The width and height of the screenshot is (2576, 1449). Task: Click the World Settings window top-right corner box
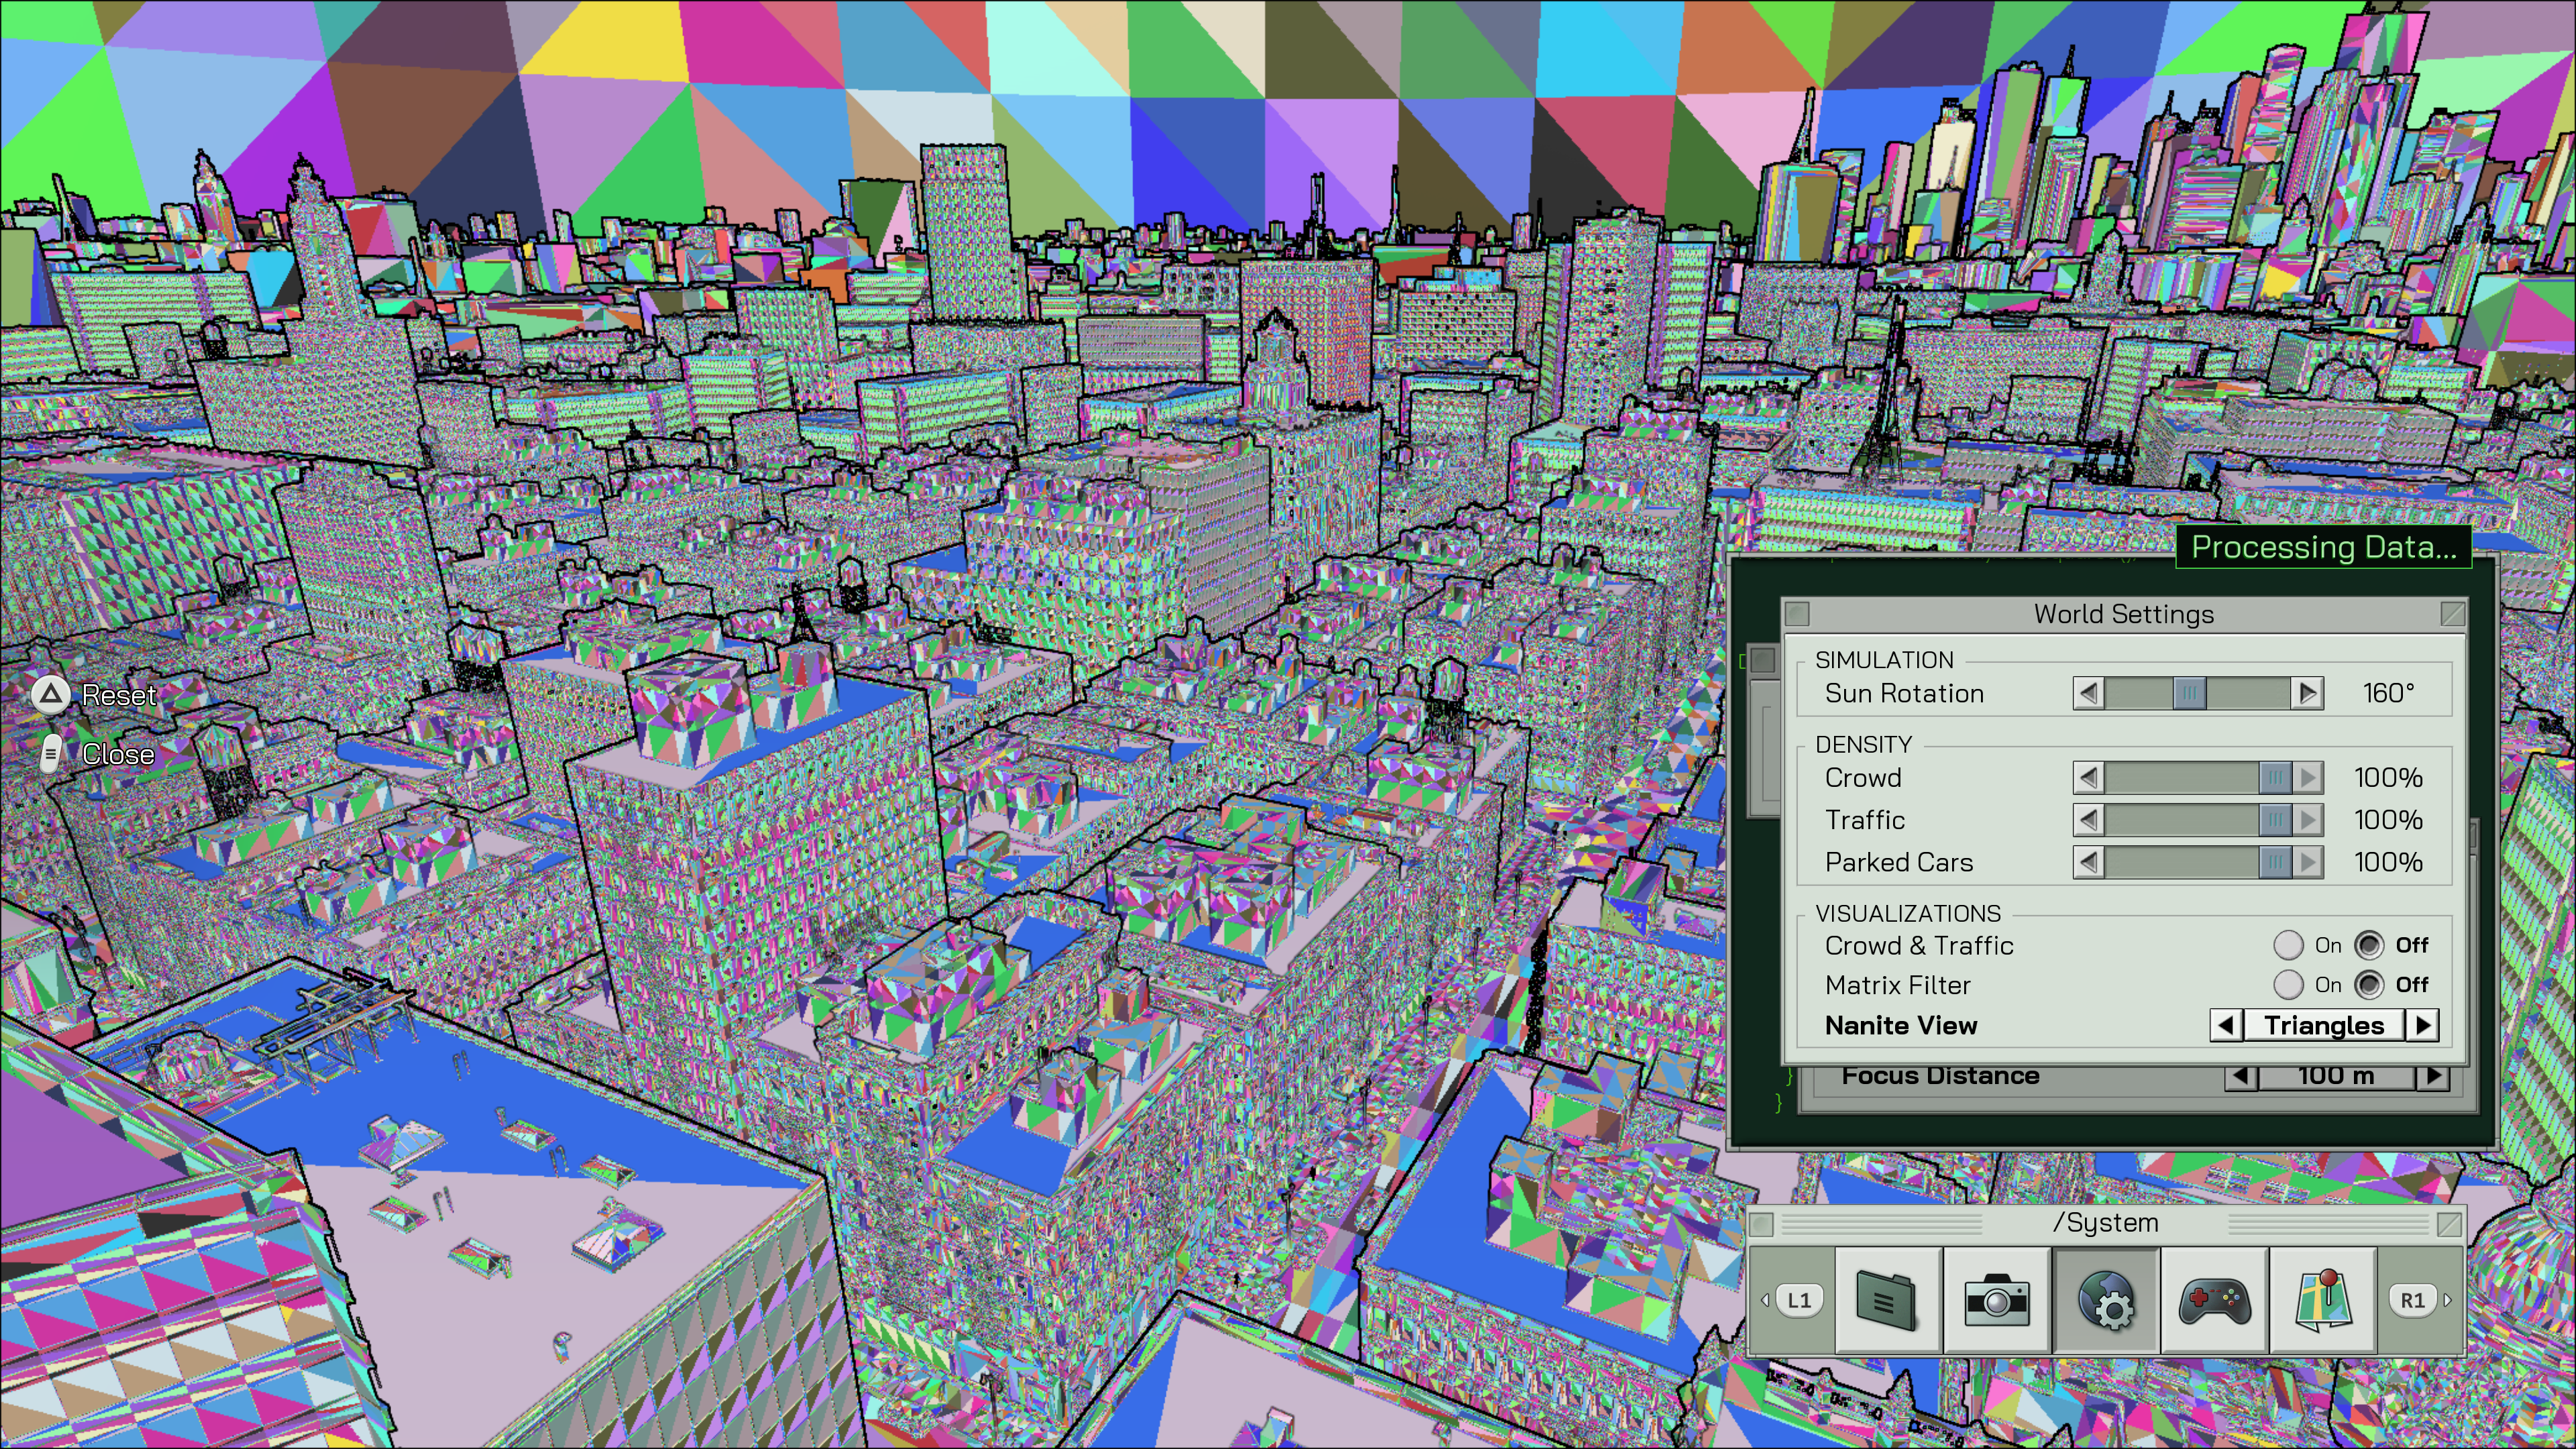coord(2452,613)
